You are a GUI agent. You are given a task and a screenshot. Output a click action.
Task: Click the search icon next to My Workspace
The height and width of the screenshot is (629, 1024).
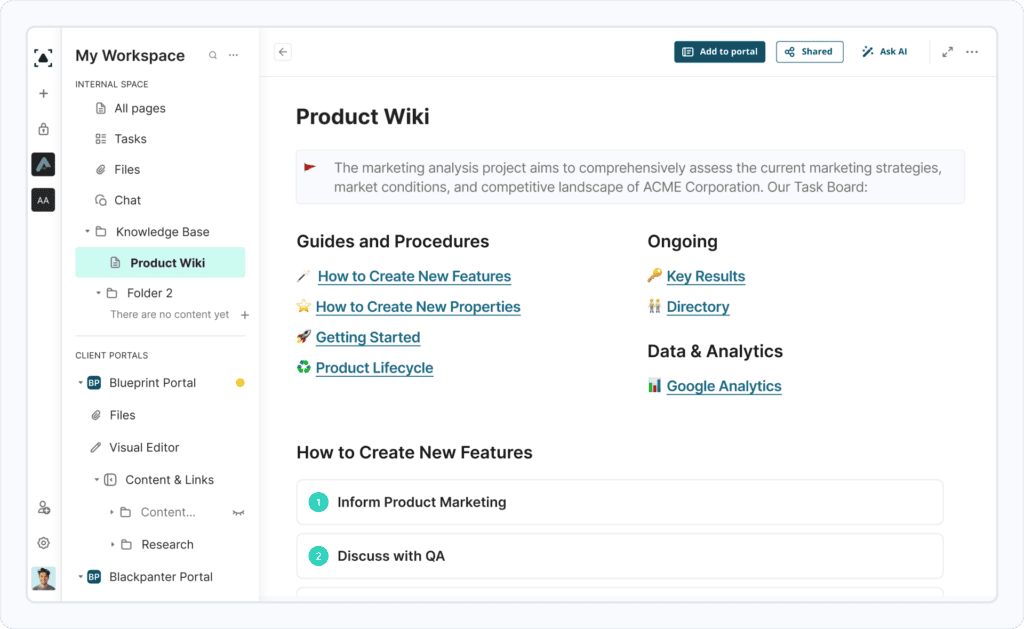click(213, 56)
